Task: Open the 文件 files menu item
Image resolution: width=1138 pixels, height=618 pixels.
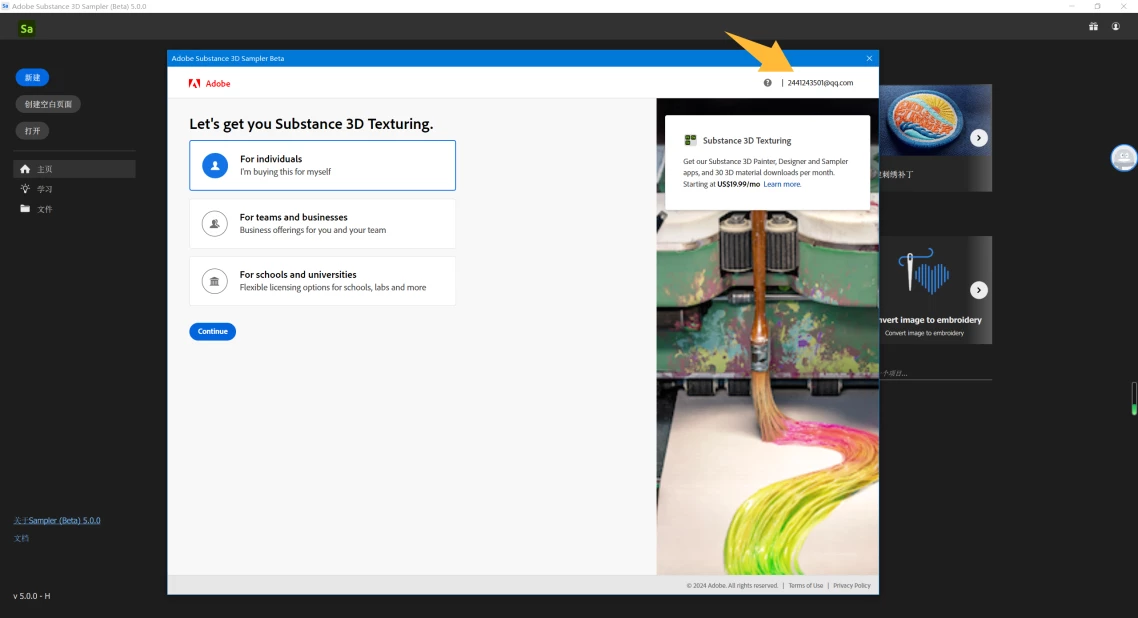Action: (x=74, y=209)
